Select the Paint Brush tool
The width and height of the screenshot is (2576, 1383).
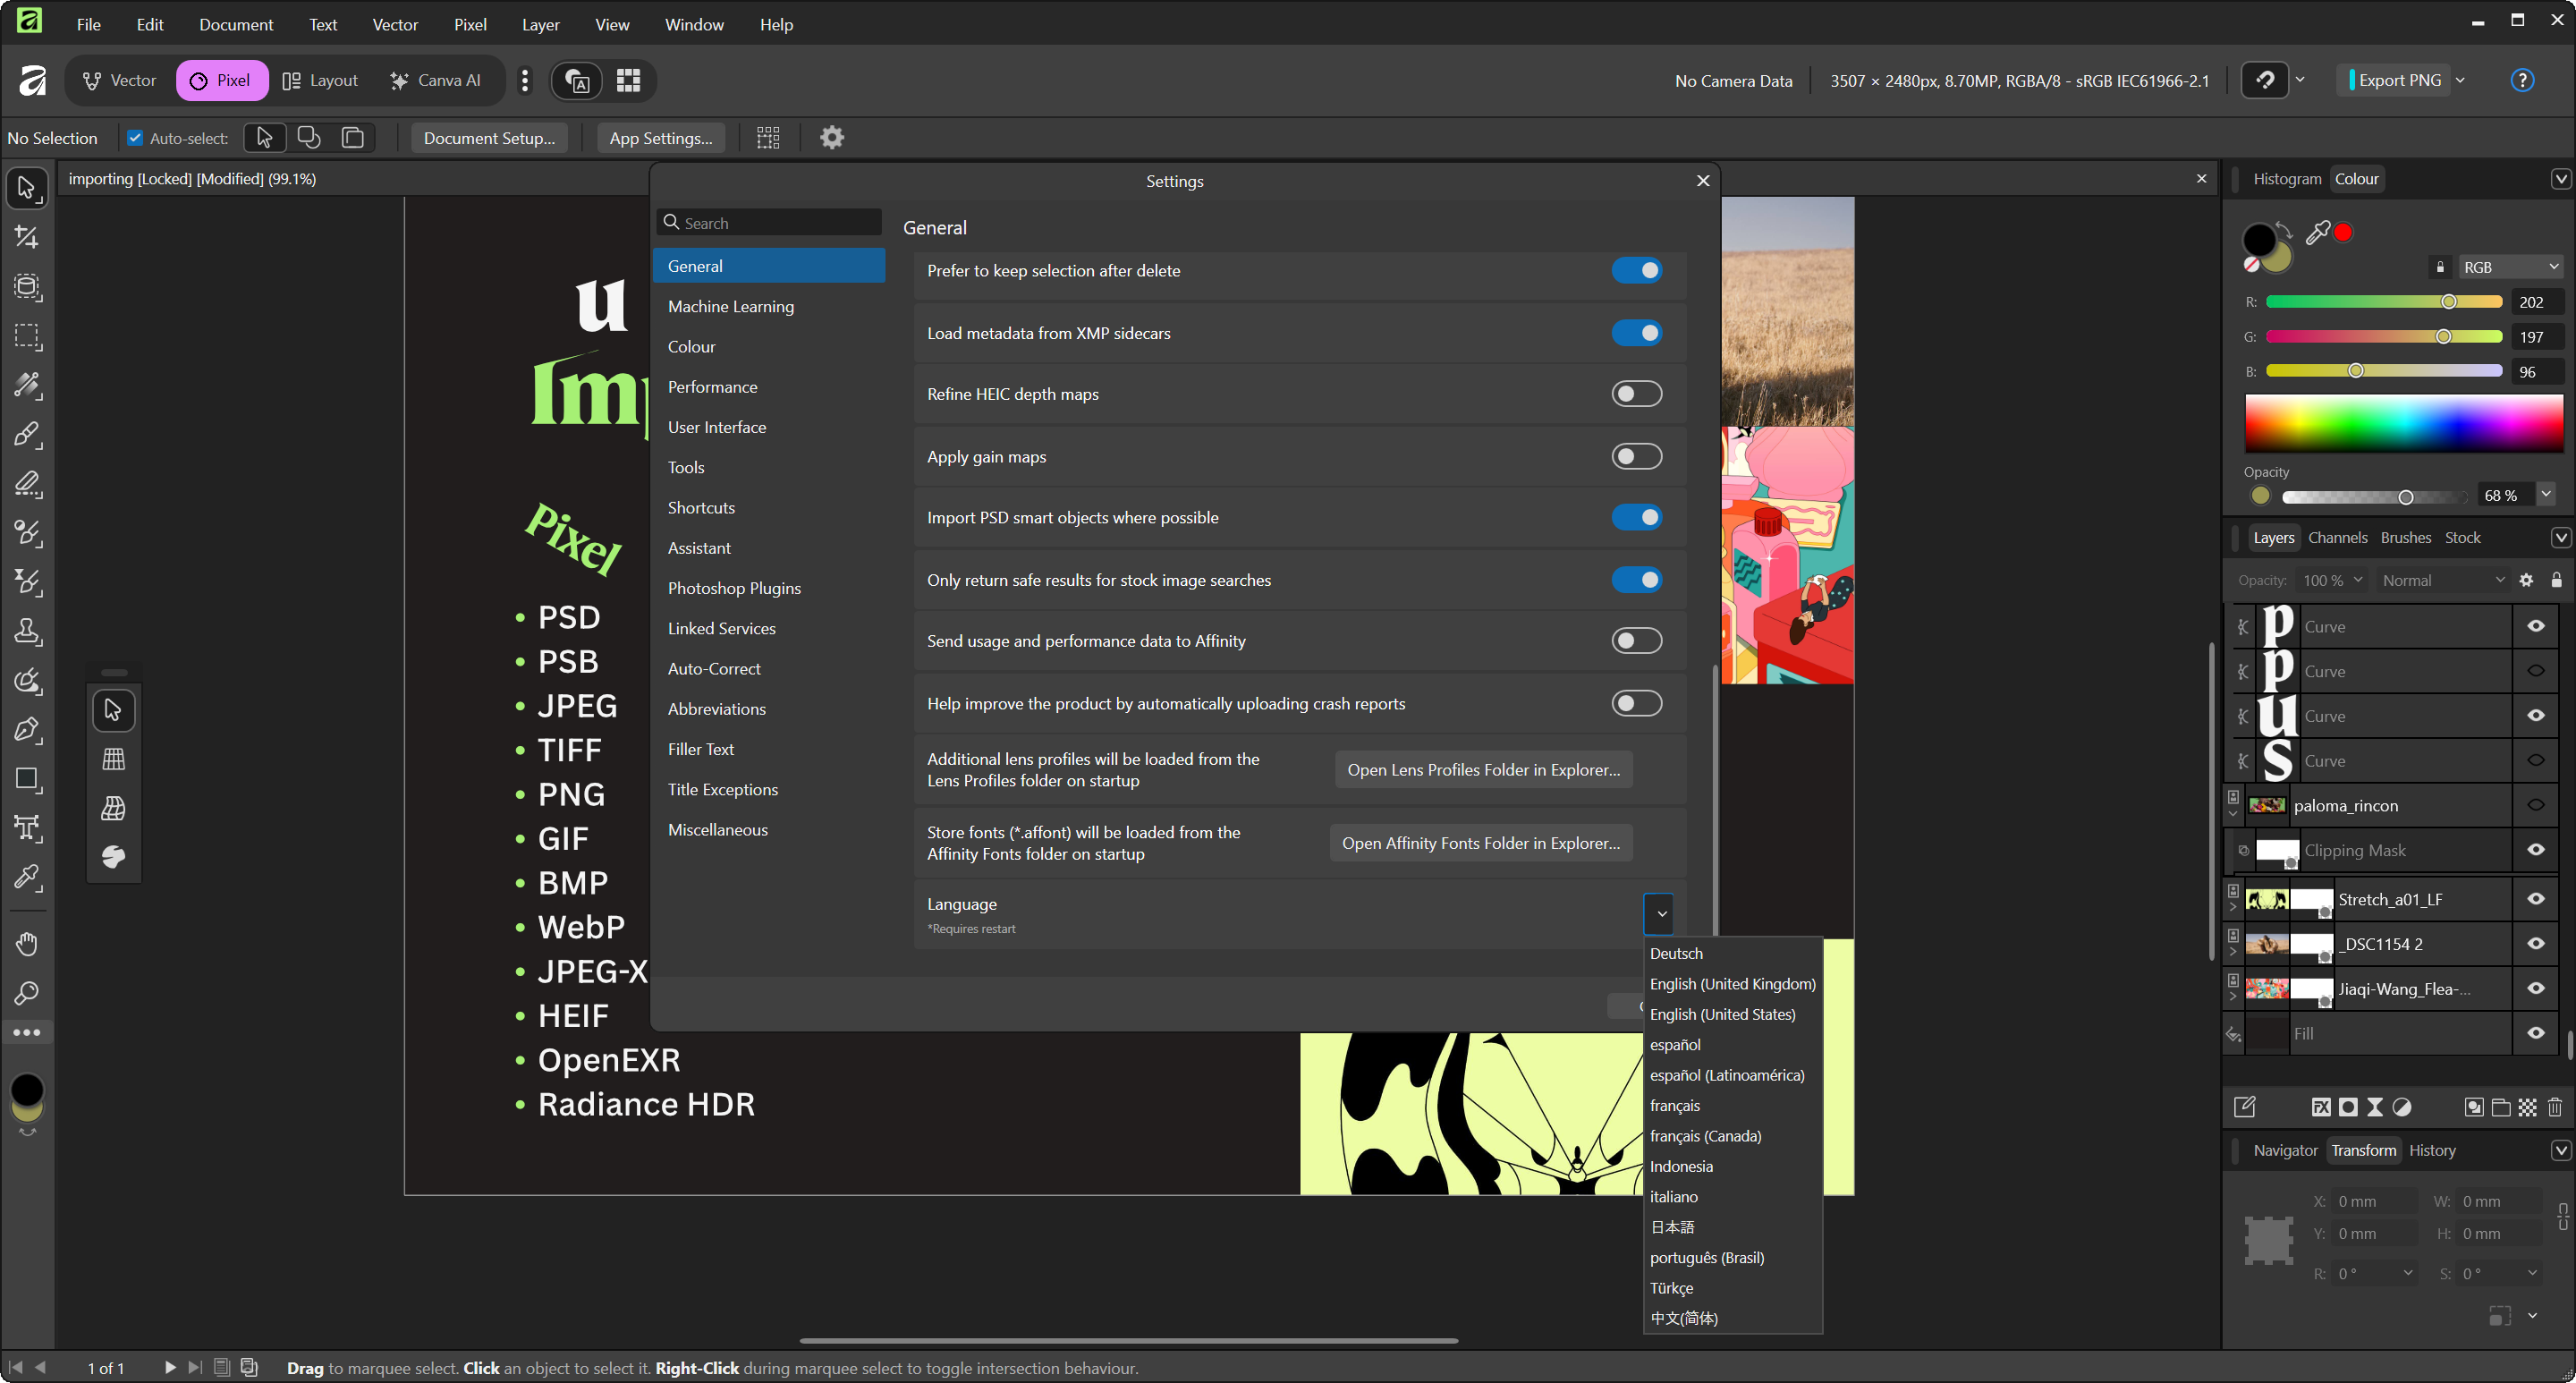[27, 434]
